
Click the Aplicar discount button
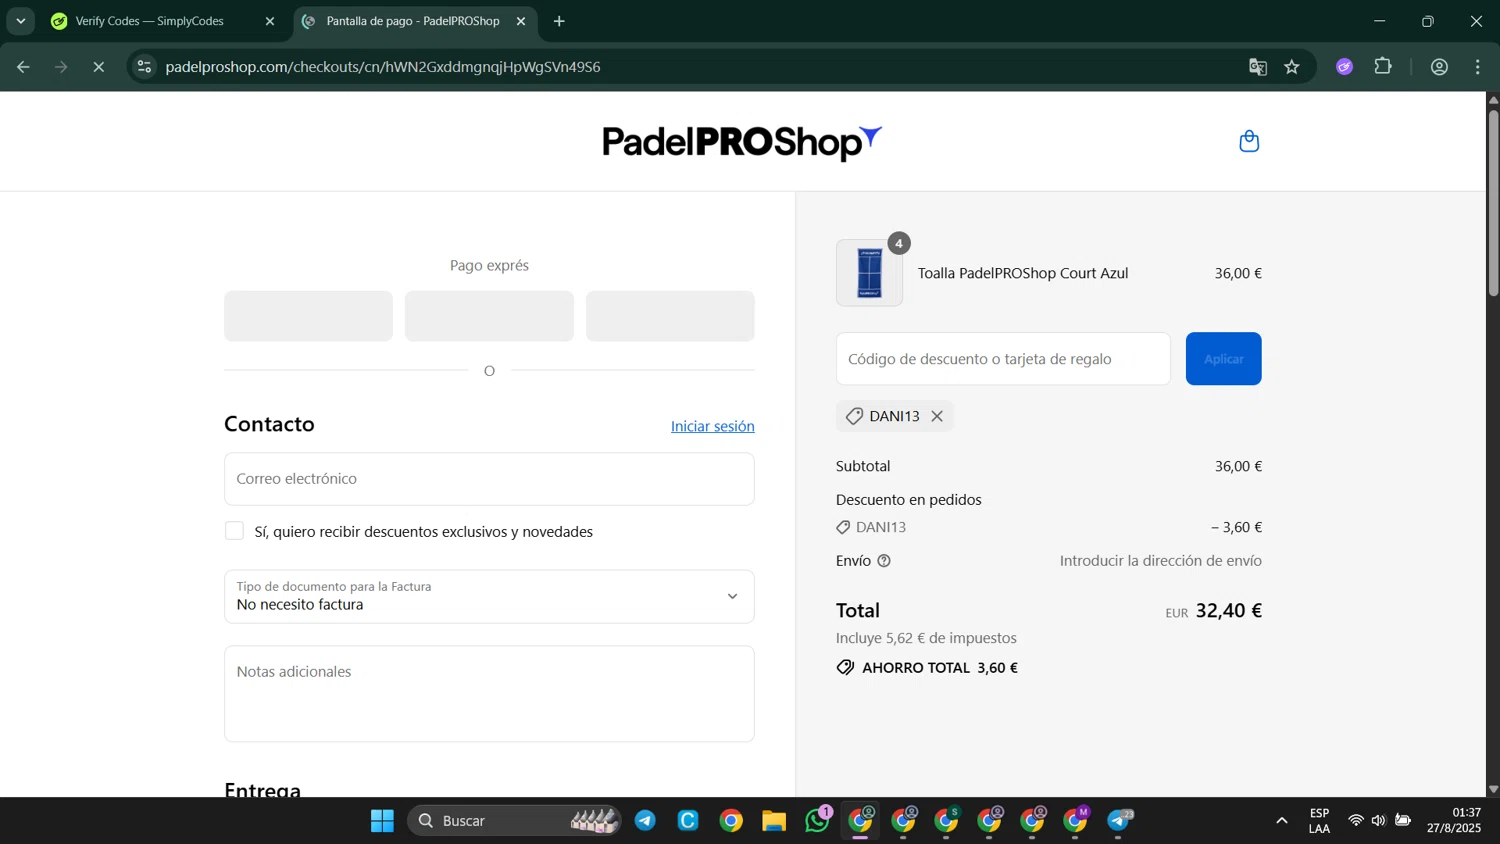pyautogui.click(x=1223, y=358)
